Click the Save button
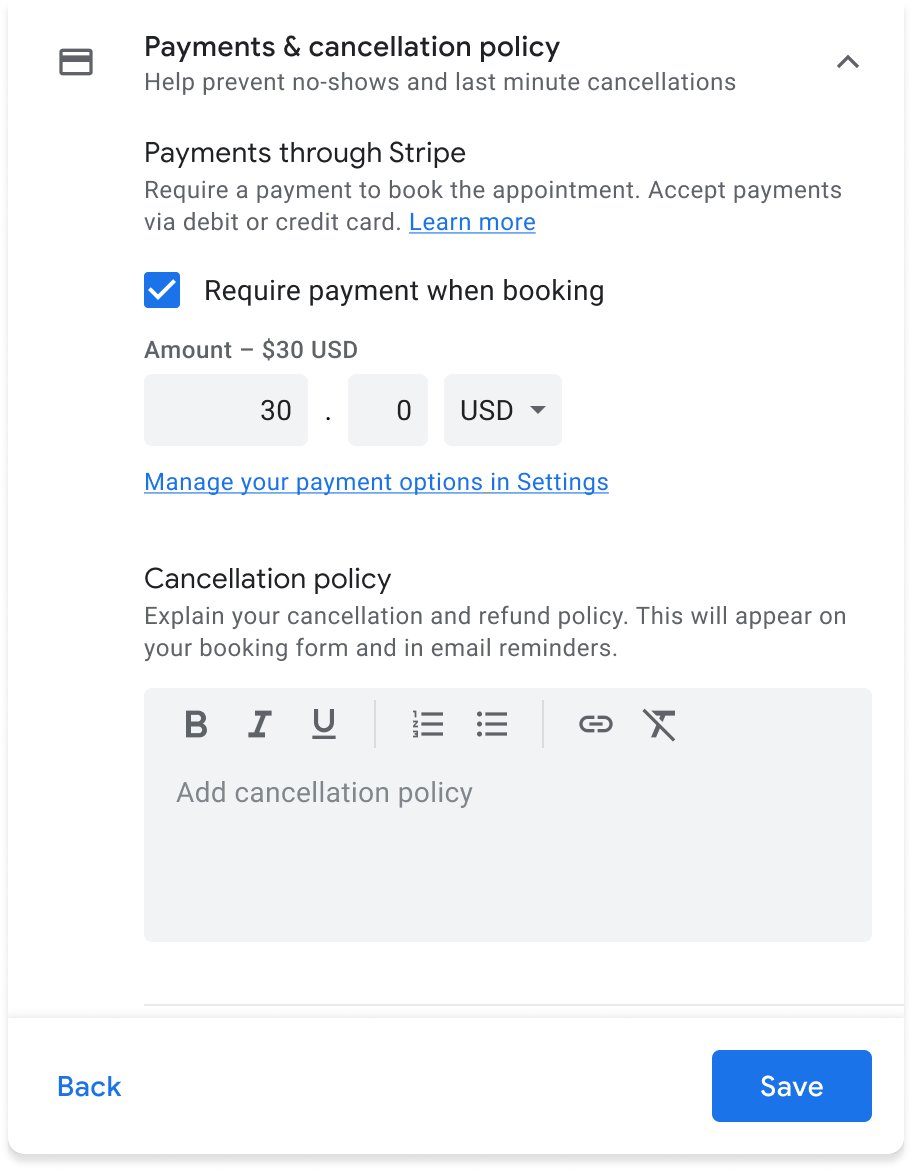The height and width of the screenshot is (1170, 912). (791, 1086)
